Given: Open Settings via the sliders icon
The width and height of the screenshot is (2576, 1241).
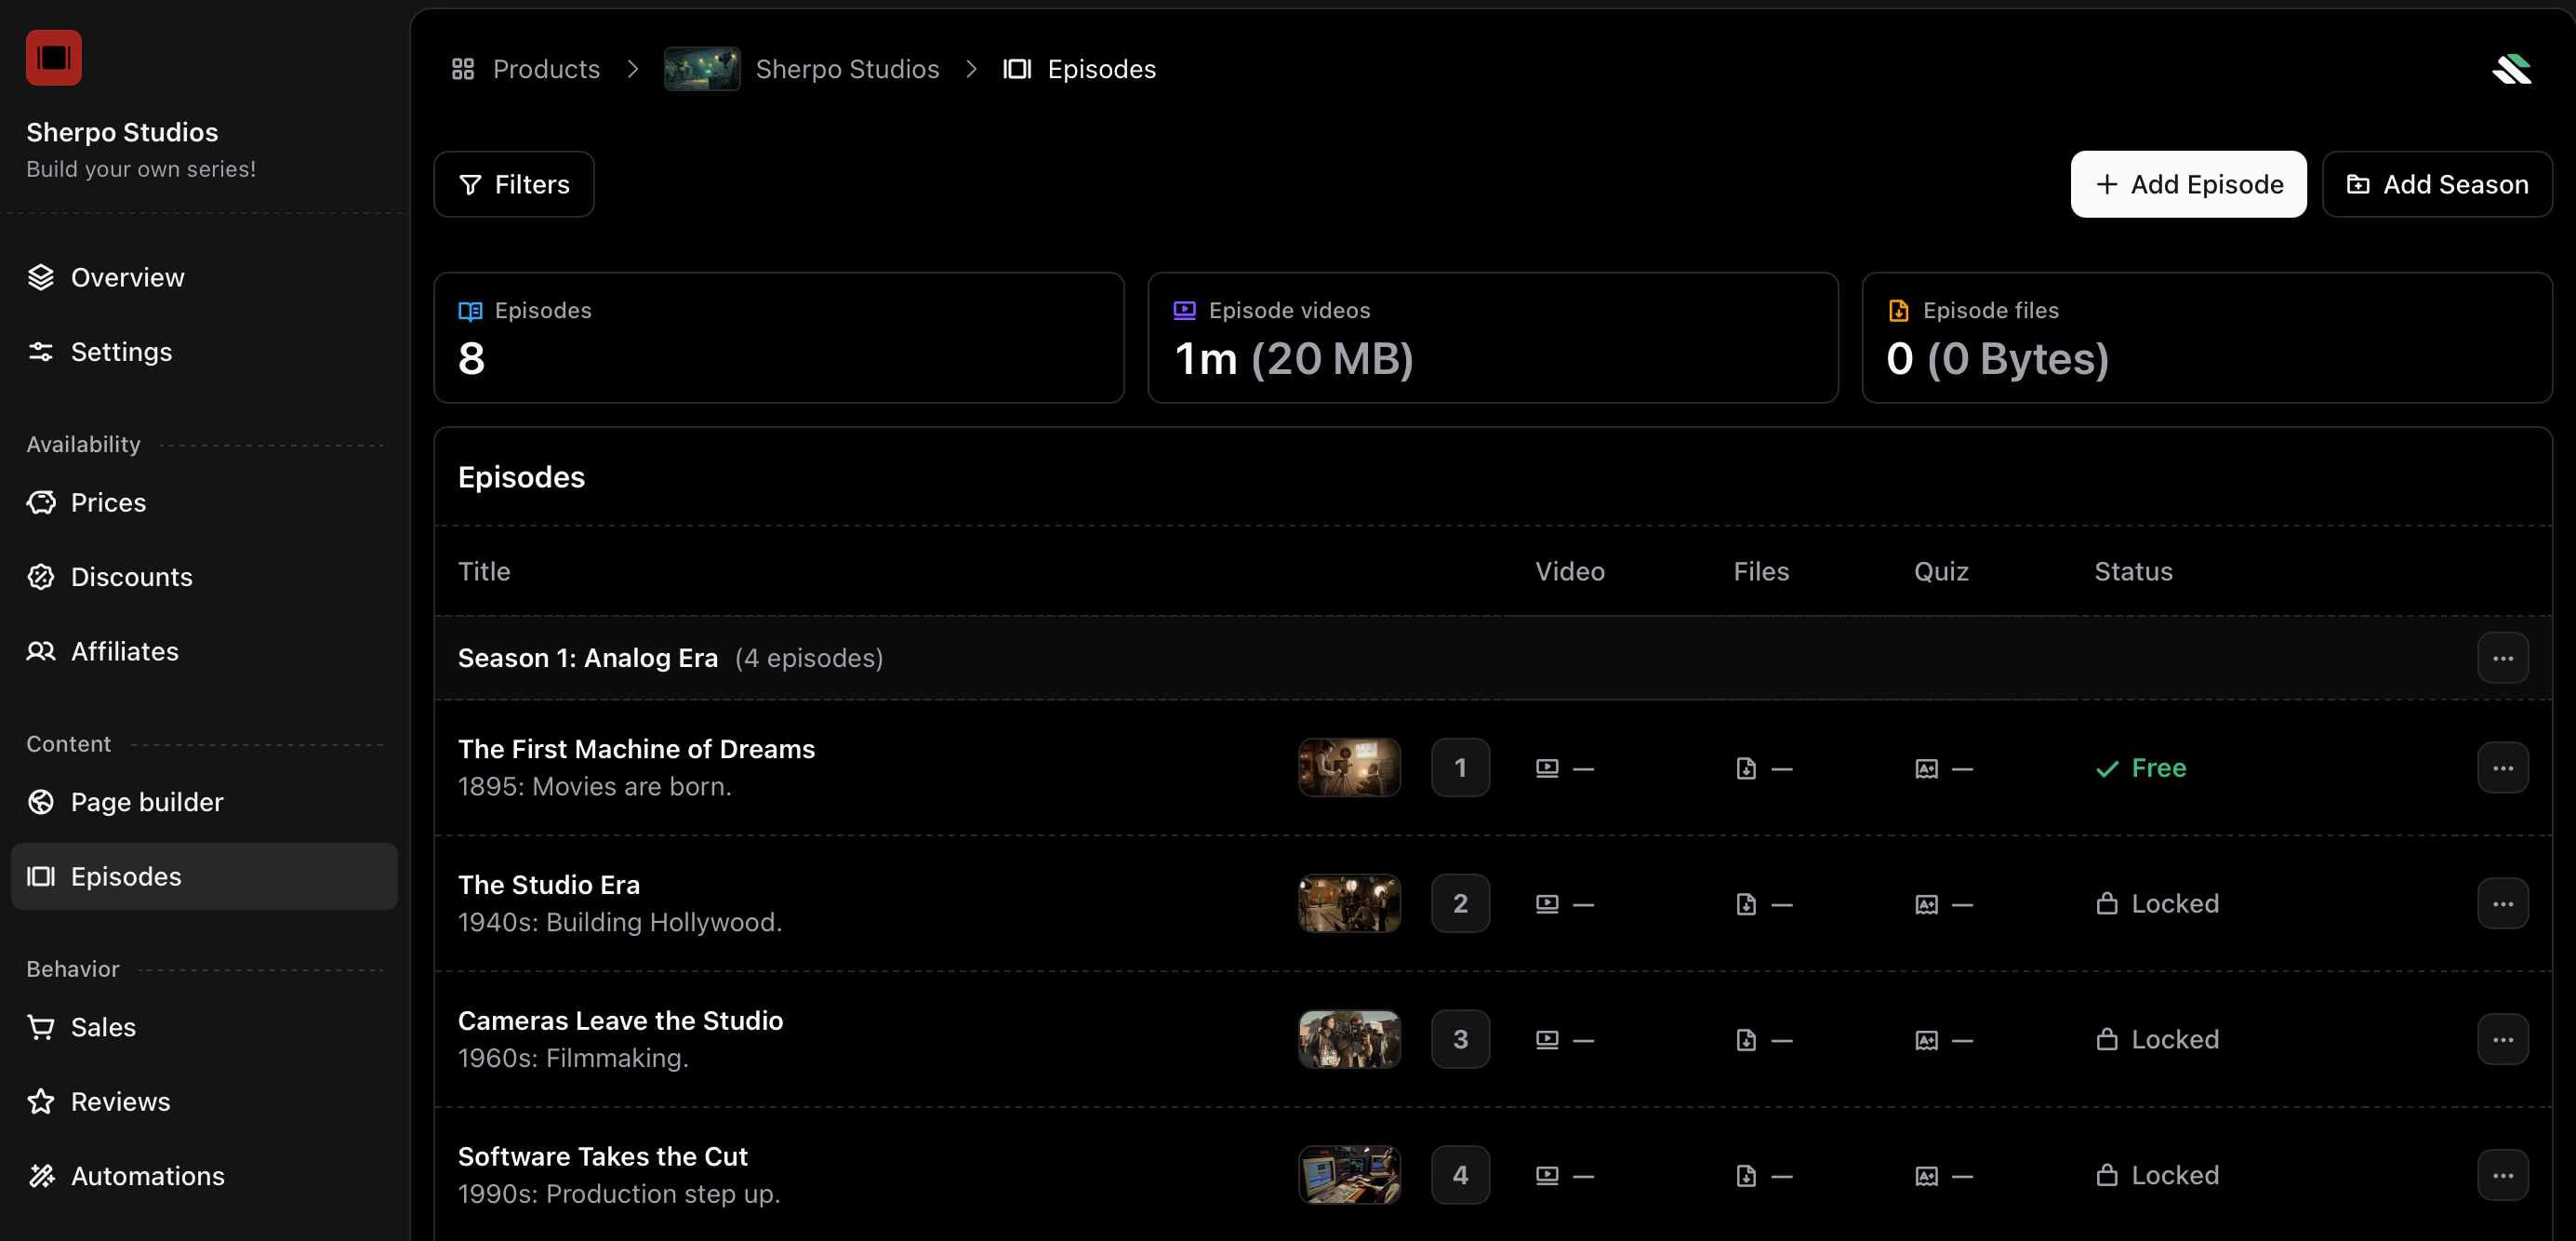Looking at the screenshot, I should pos(41,352).
